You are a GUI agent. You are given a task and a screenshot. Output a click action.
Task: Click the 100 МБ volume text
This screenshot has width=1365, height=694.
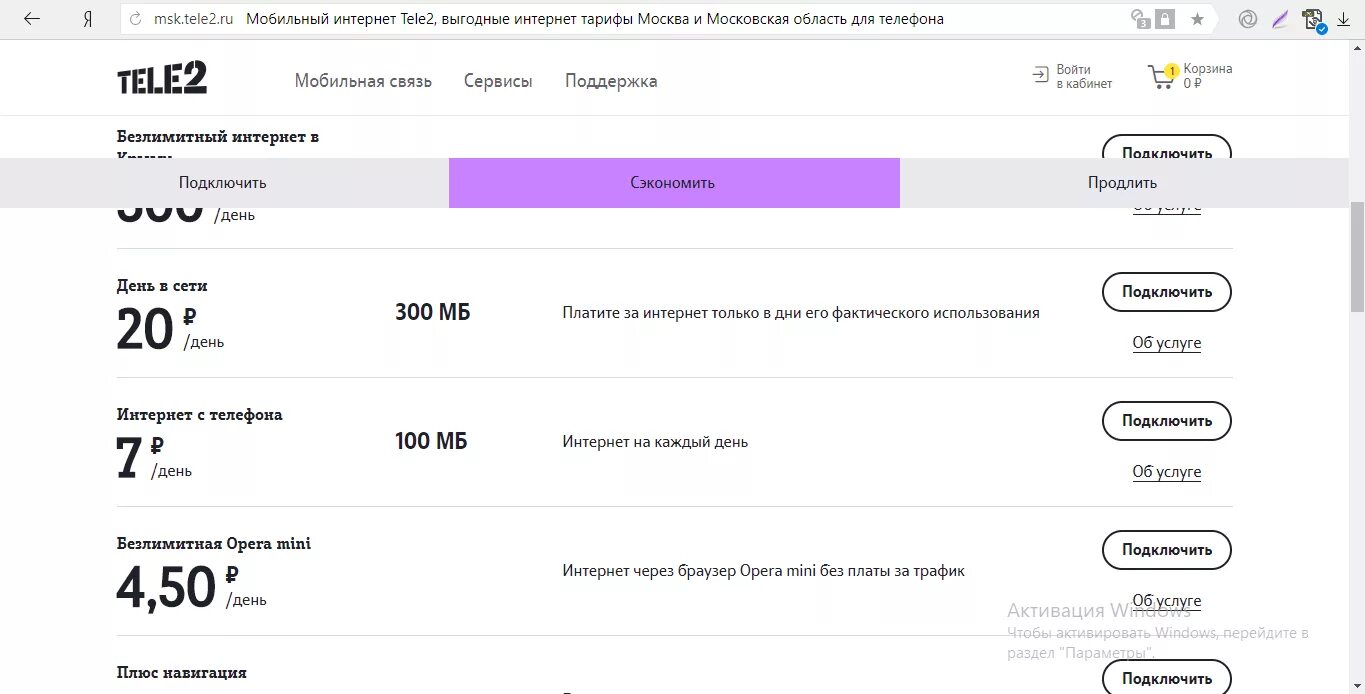click(431, 441)
